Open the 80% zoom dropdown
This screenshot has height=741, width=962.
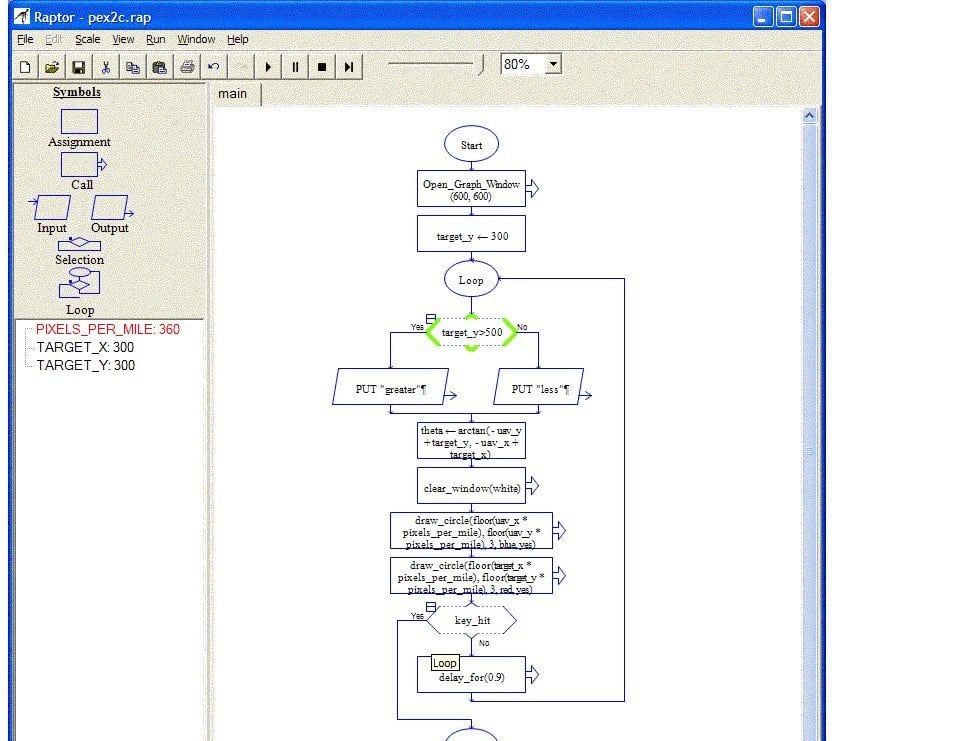point(553,64)
